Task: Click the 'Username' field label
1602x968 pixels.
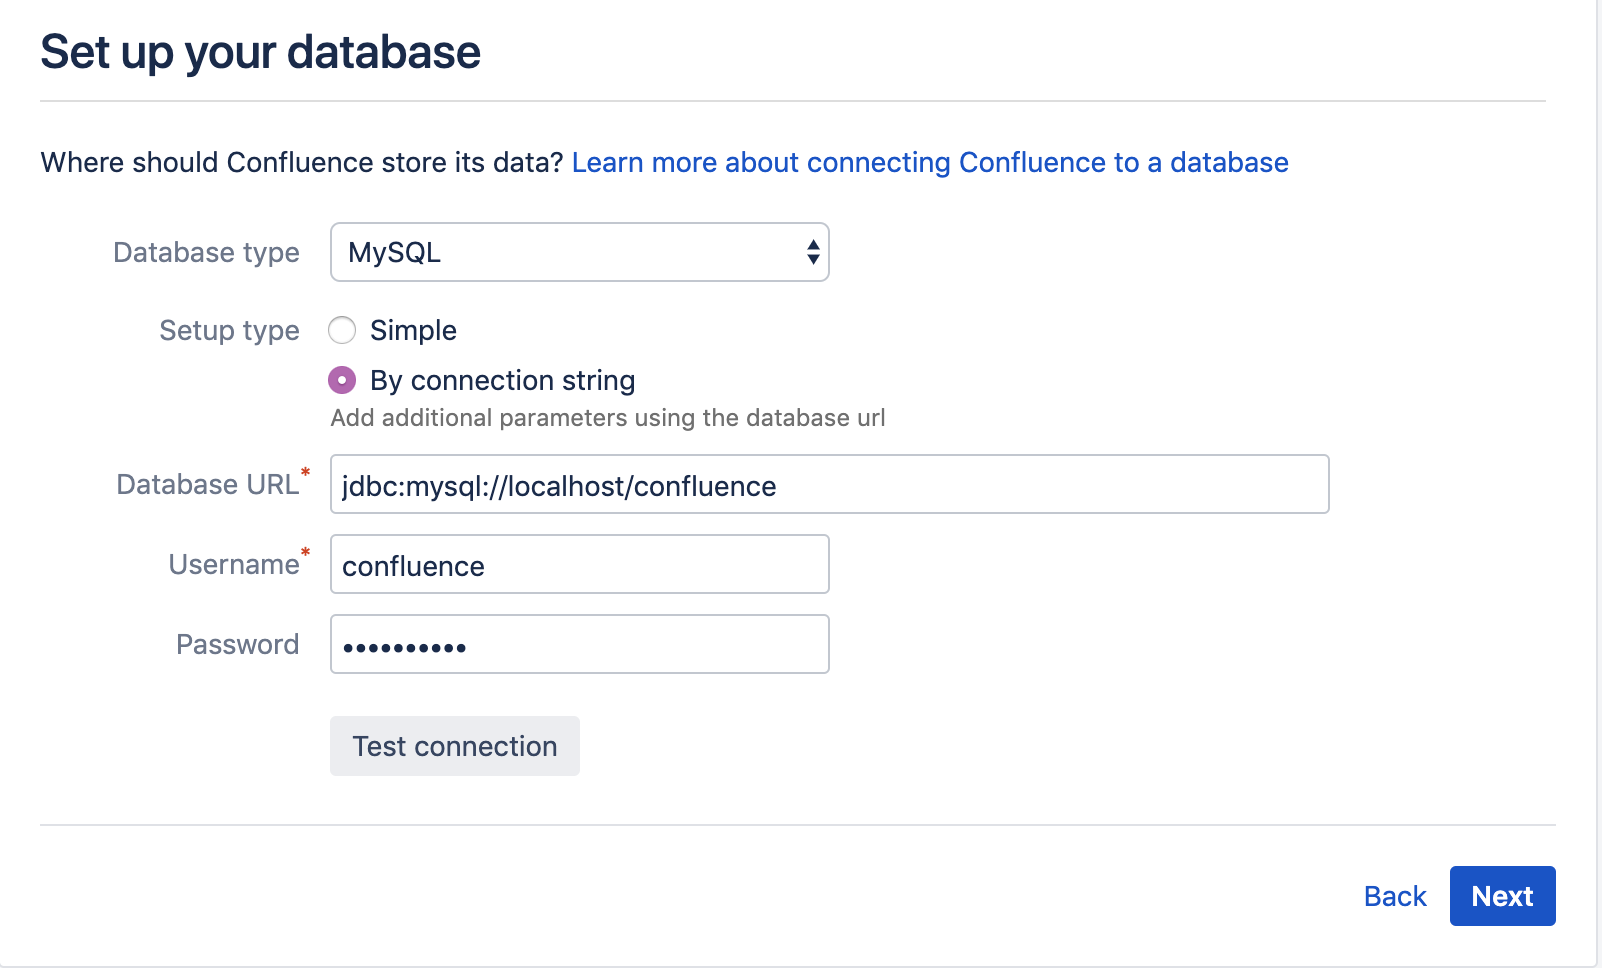Action: click(234, 564)
